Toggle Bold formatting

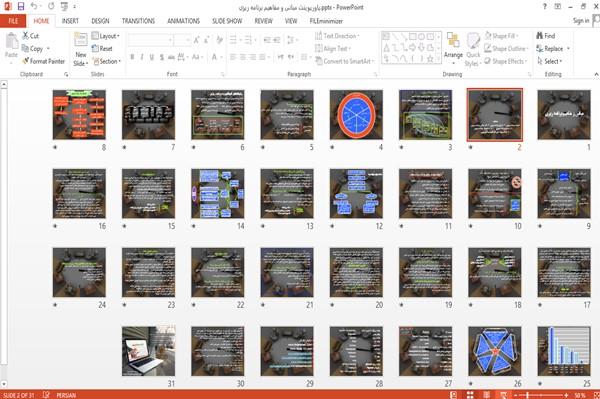click(x=132, y=57)
